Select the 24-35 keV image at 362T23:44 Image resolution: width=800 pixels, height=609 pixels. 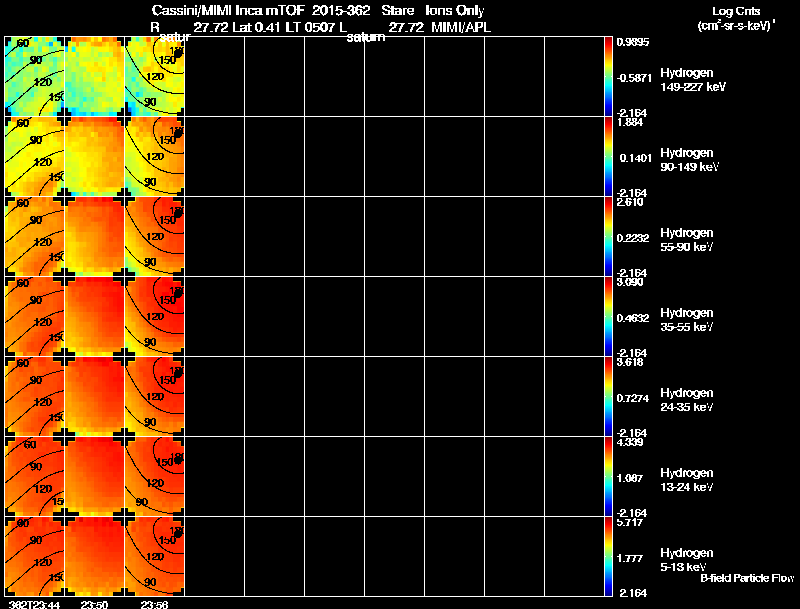(35, 397)
